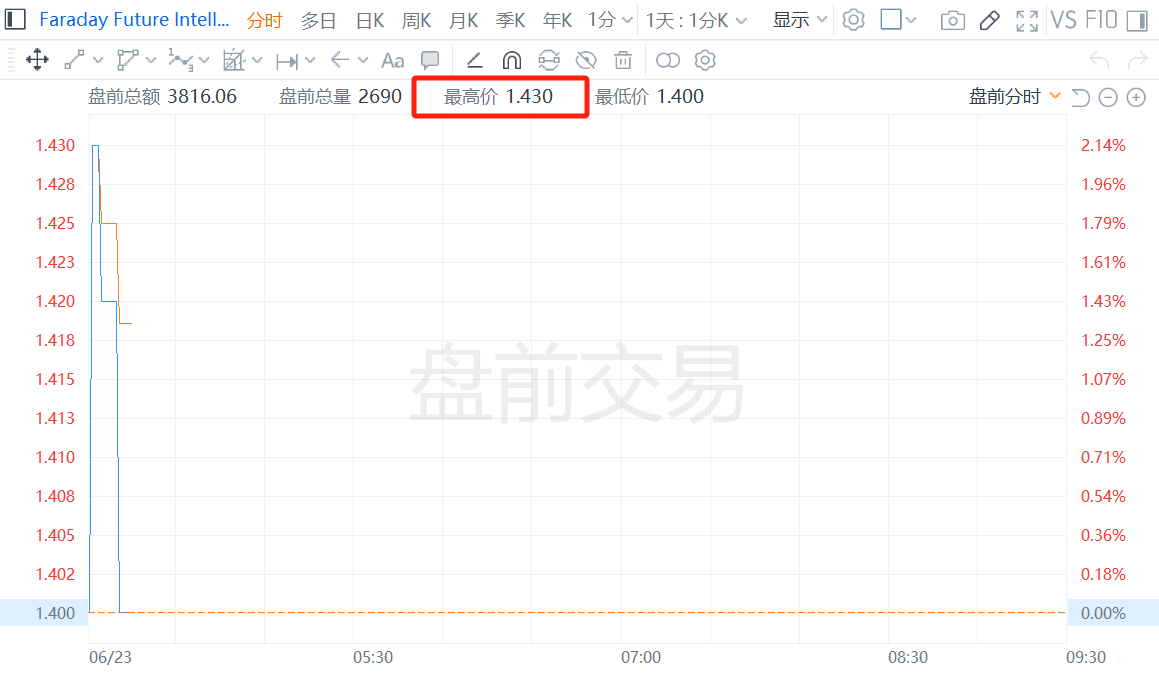Select the comment bubble note tool
Viewport: 1159px width, 681px height.
pyautogui.click(x=429, y=61)
